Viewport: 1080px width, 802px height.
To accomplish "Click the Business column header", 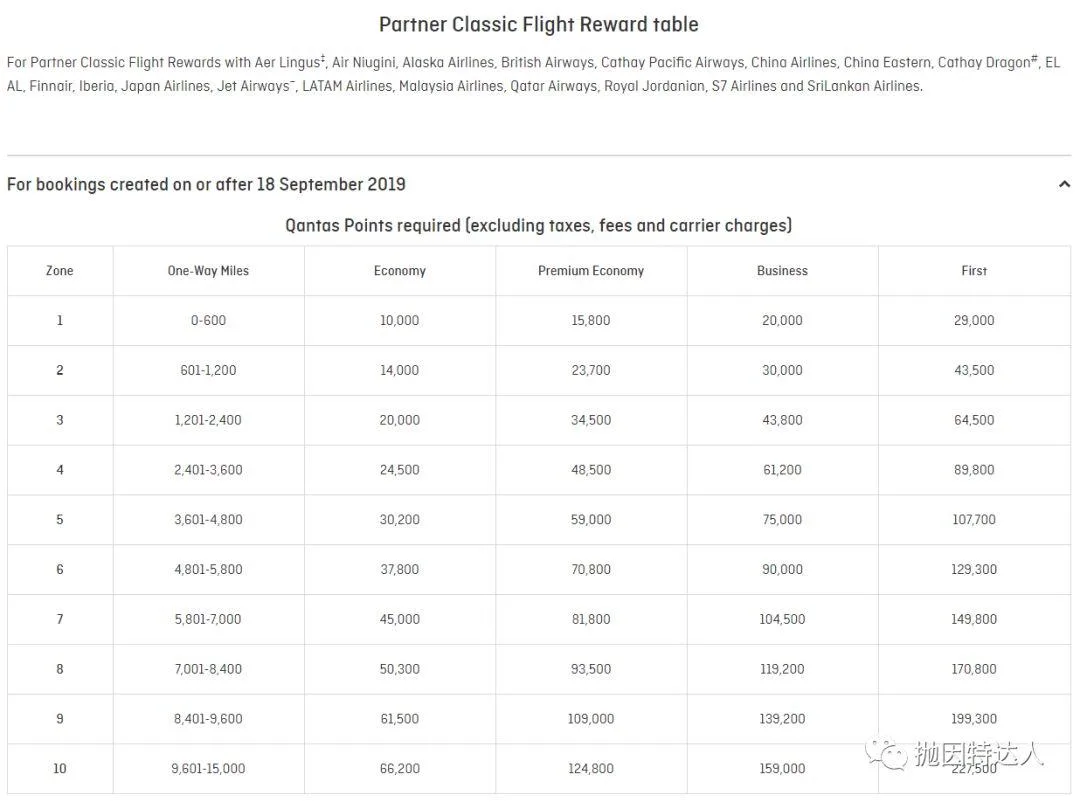I will [782, 270].
